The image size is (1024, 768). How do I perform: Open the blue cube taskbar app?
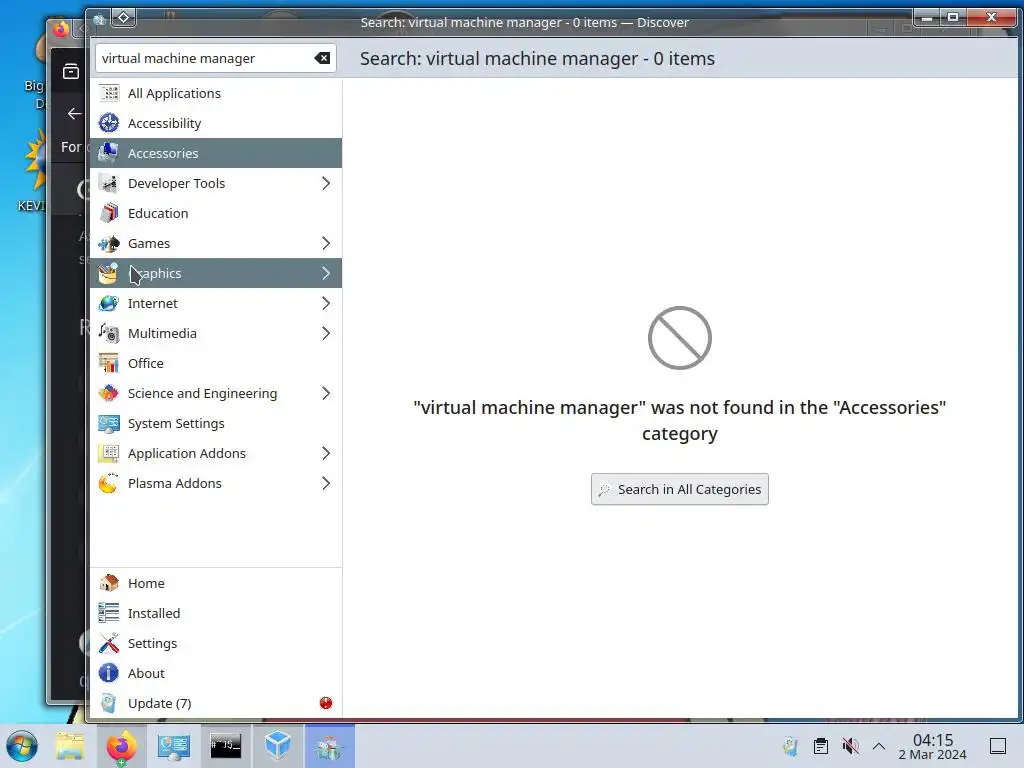point(278,746)
